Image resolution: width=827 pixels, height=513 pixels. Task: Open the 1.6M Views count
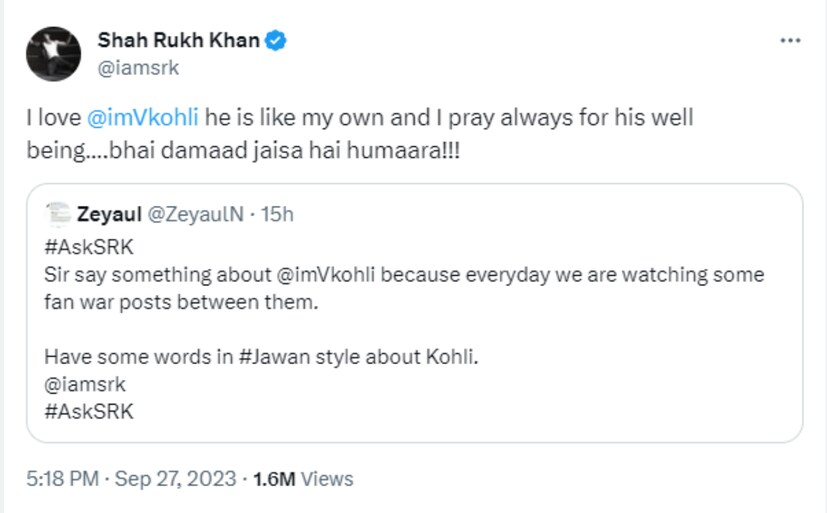tap(304, 480)
